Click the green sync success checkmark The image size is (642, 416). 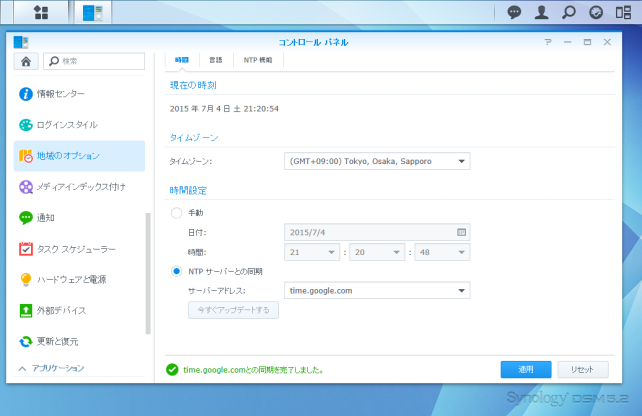pos(172,370)
